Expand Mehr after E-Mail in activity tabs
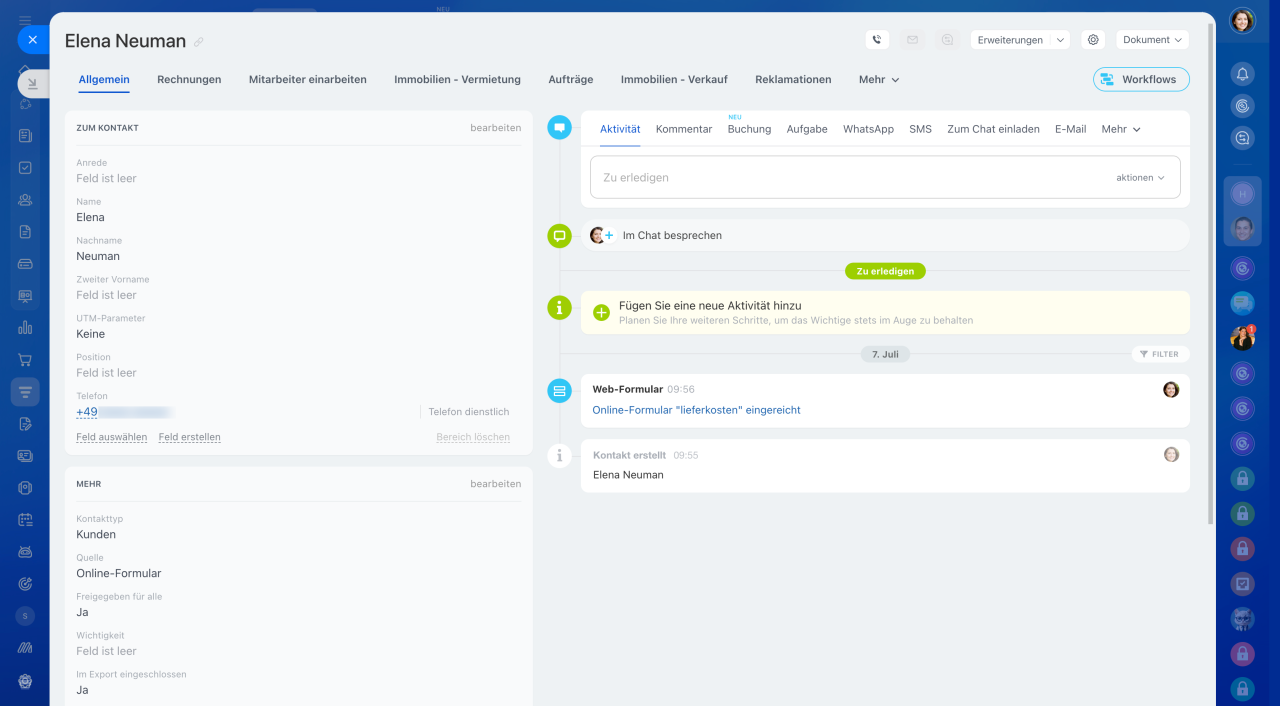This screenshot has height=706, width=1280. 1121,129
